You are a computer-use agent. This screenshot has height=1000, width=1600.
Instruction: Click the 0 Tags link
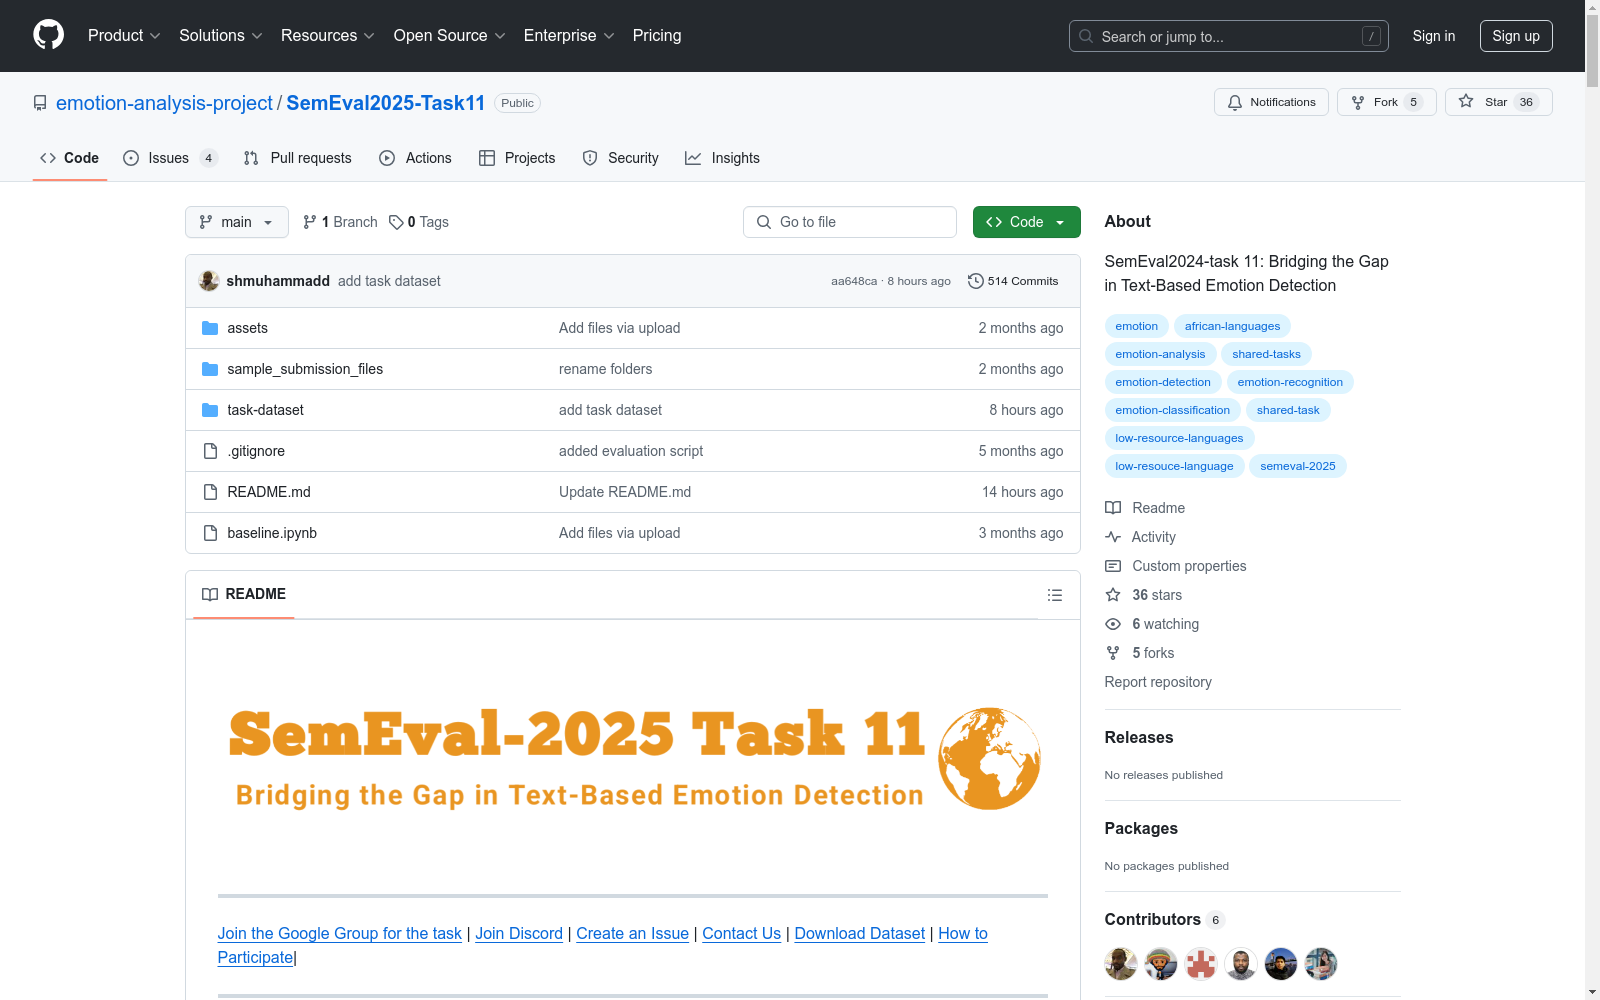click(x=419, y=222)
